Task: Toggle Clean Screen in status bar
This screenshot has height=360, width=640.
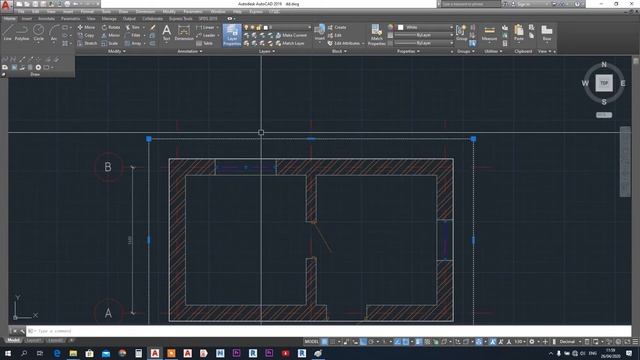Action: point(627,342)
